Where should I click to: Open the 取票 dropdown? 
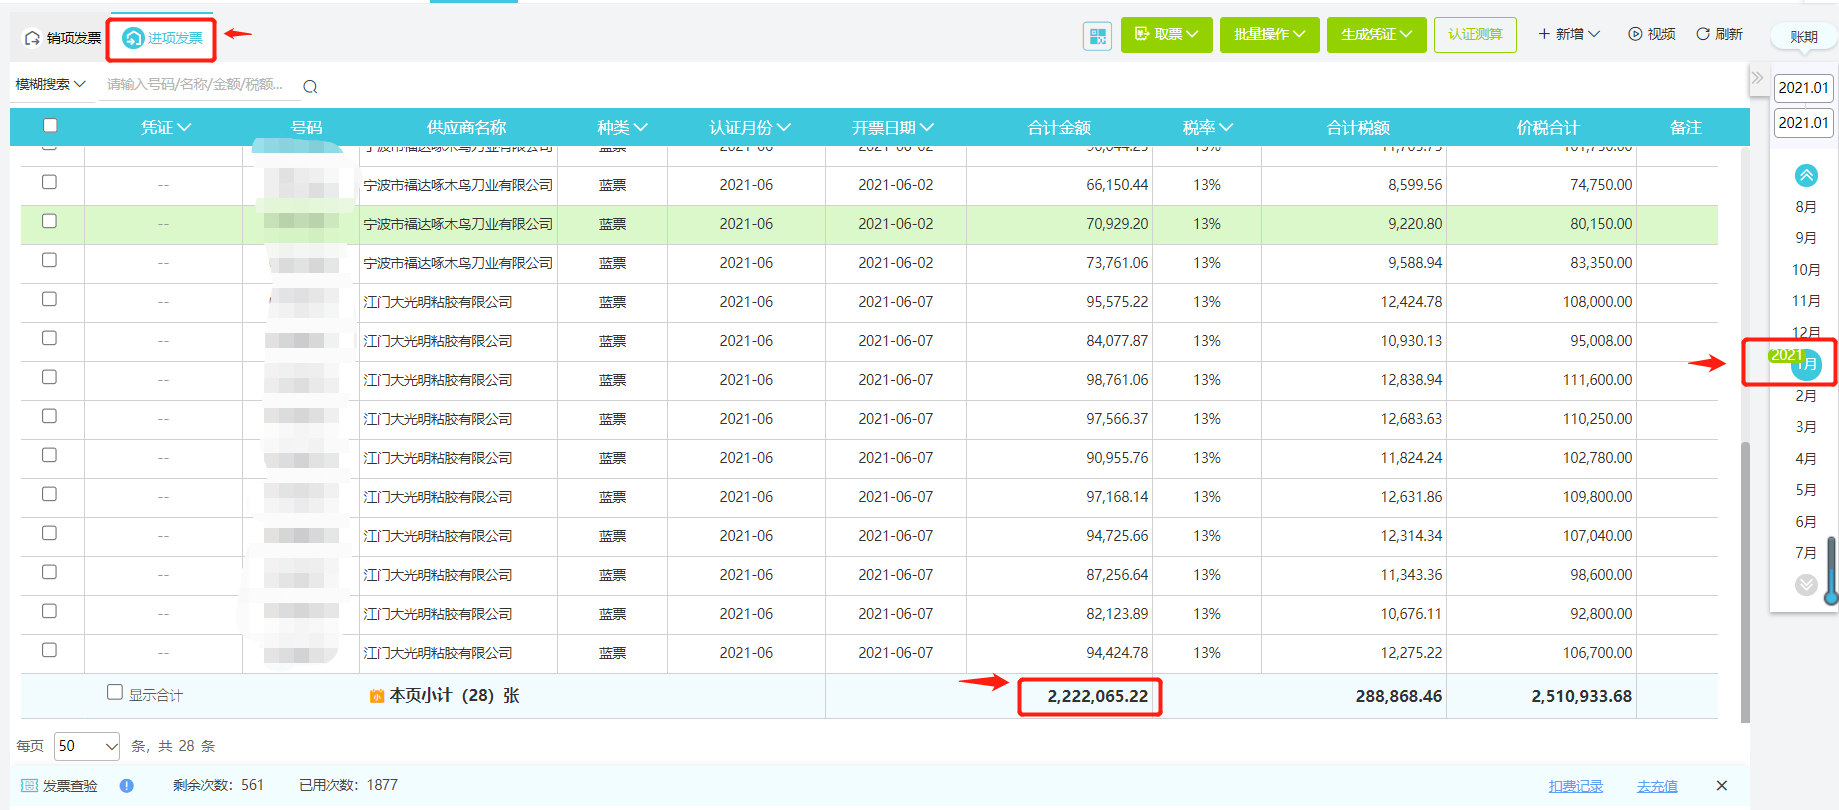click(1166, 35)
